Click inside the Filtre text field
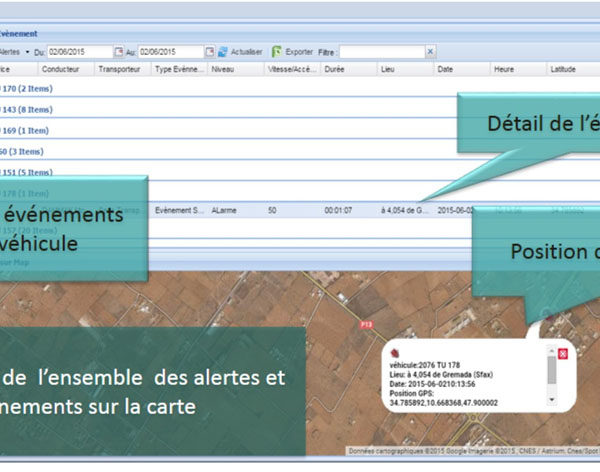Viewport: 600px width, 472px height. tap(381, 51)
